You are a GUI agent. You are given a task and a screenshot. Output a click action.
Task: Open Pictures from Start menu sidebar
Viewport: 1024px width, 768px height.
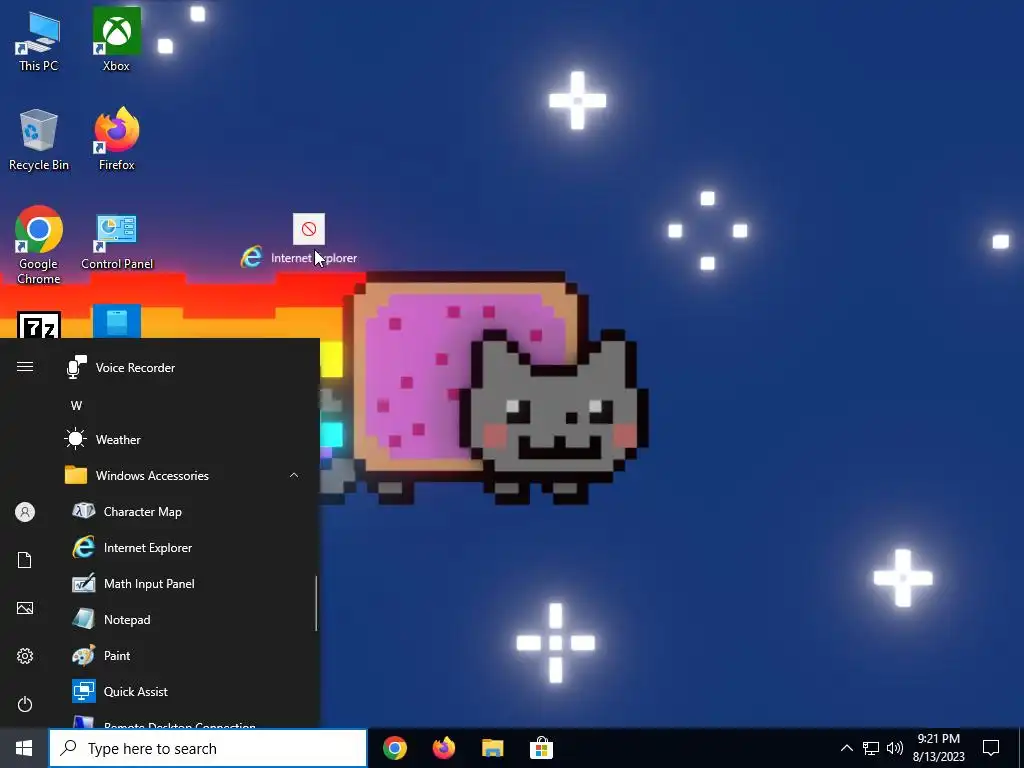point(25,608)
